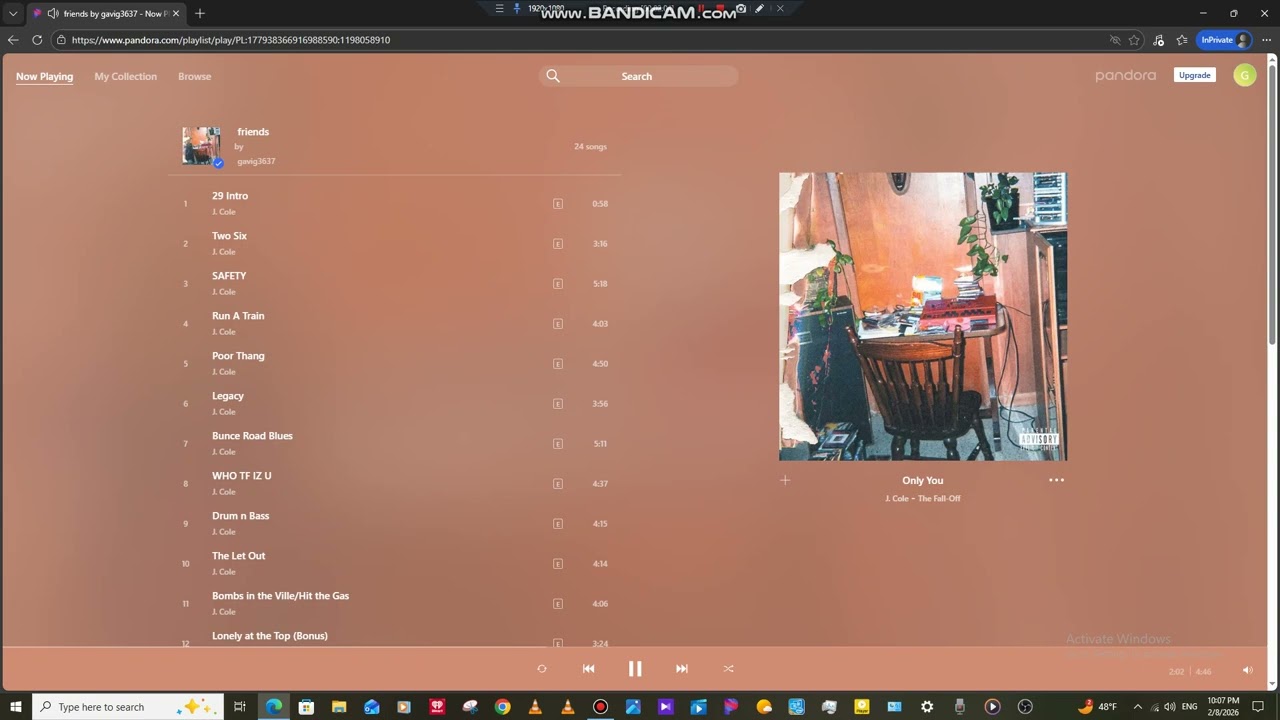Open the tab search dropdown
The width and height of the screenshot is (1280, 720).
[x=13, y=13]
